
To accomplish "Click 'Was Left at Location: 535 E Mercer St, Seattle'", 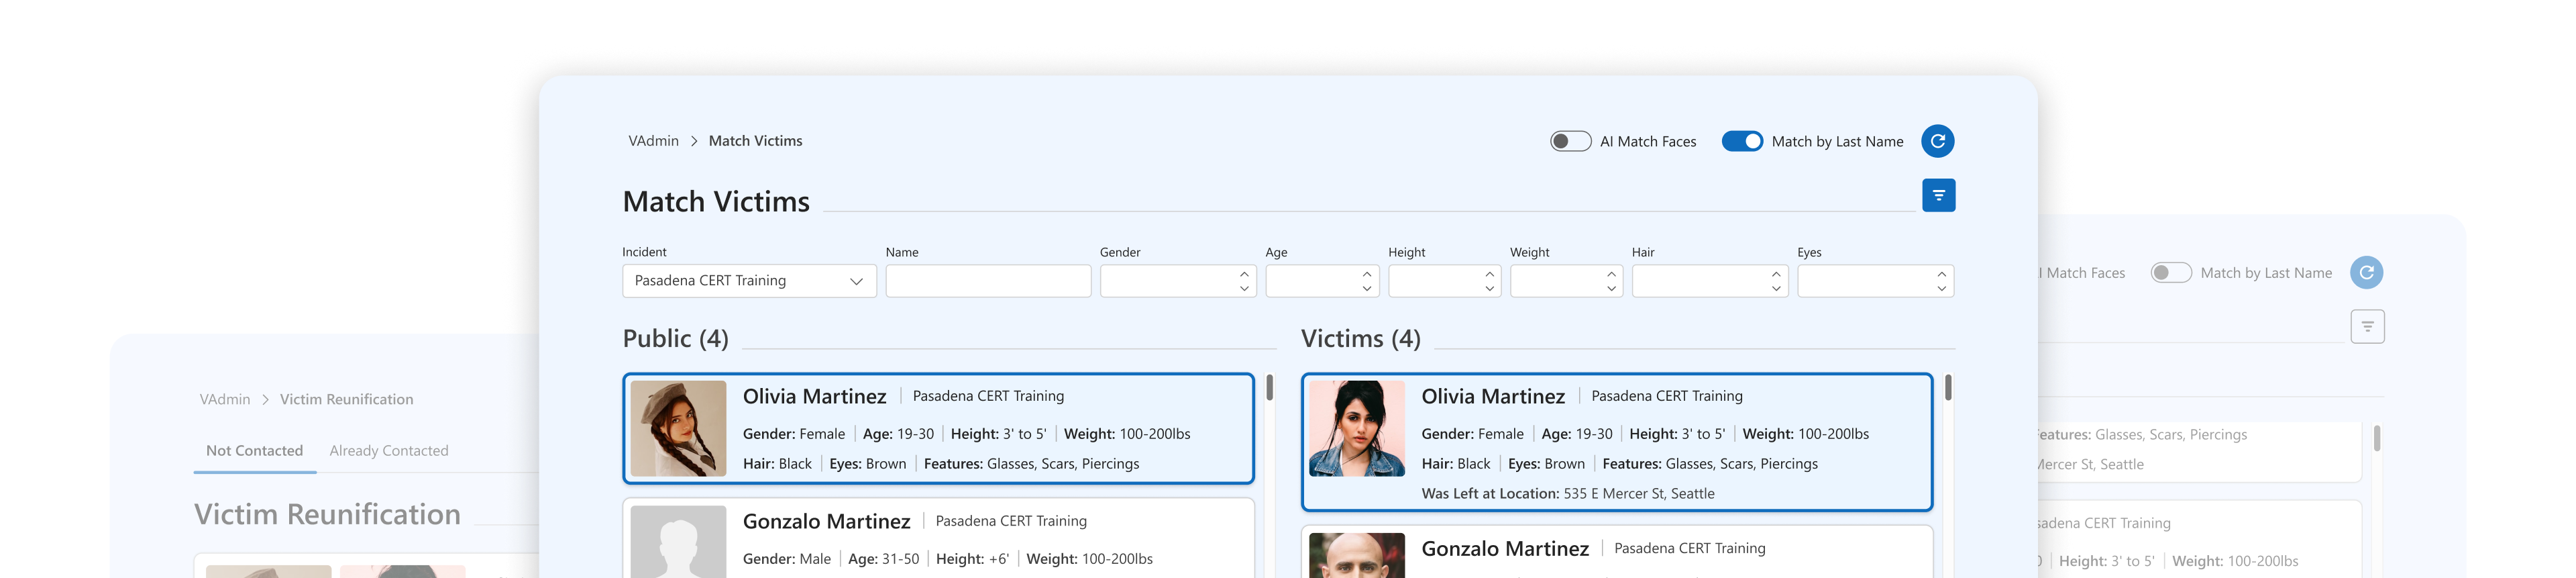I will (1568, 494).
